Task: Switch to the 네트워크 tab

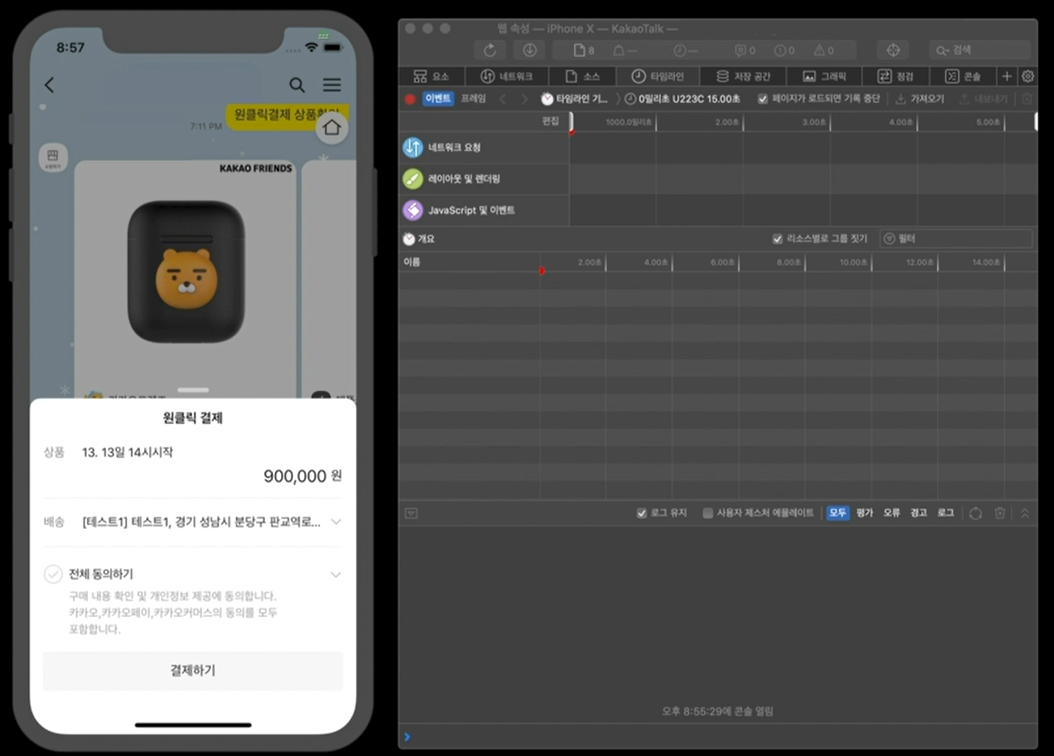Action: point(506,77)
